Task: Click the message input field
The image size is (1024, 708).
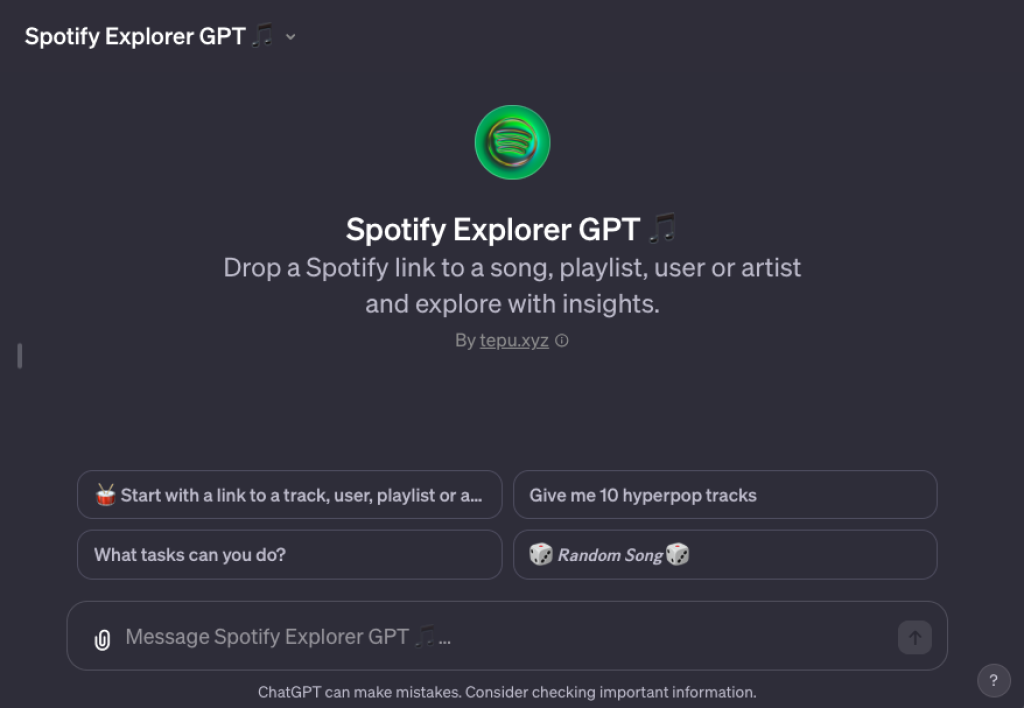Action: [400, 635]
